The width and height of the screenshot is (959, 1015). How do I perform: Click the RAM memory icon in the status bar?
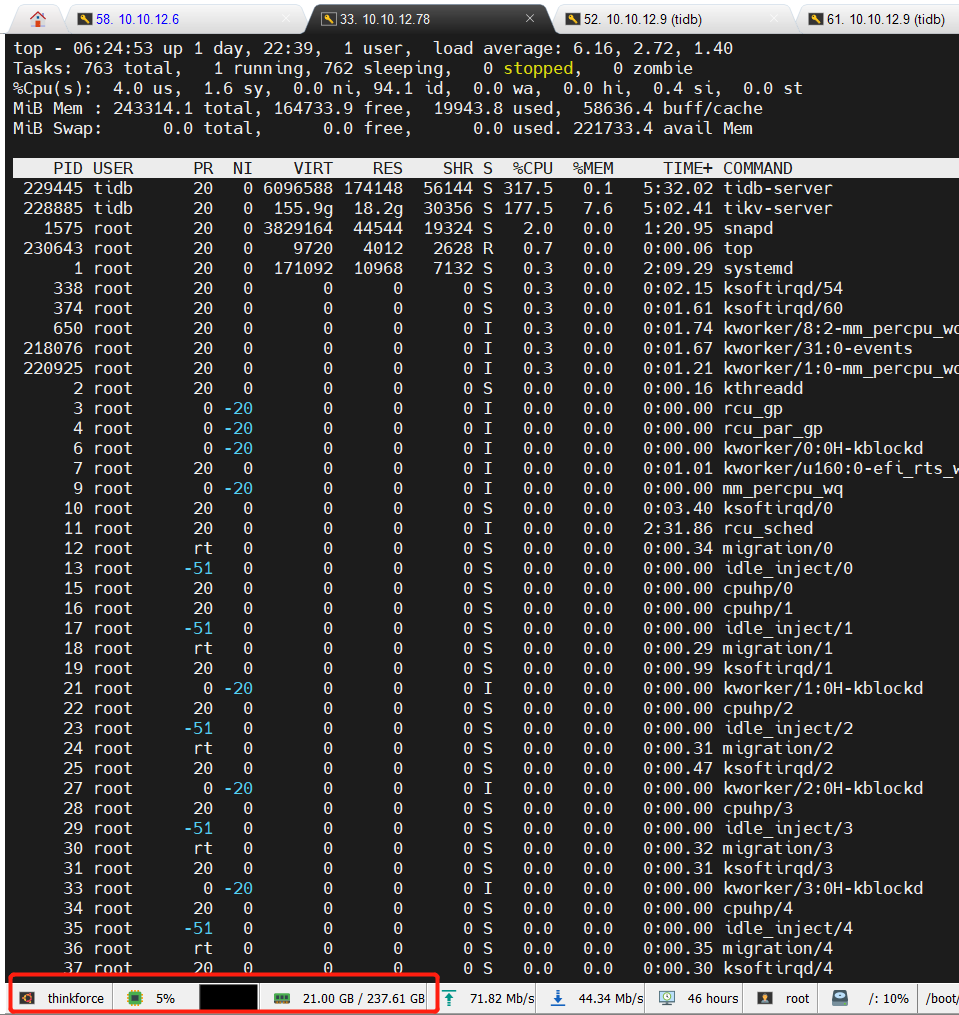282,998
